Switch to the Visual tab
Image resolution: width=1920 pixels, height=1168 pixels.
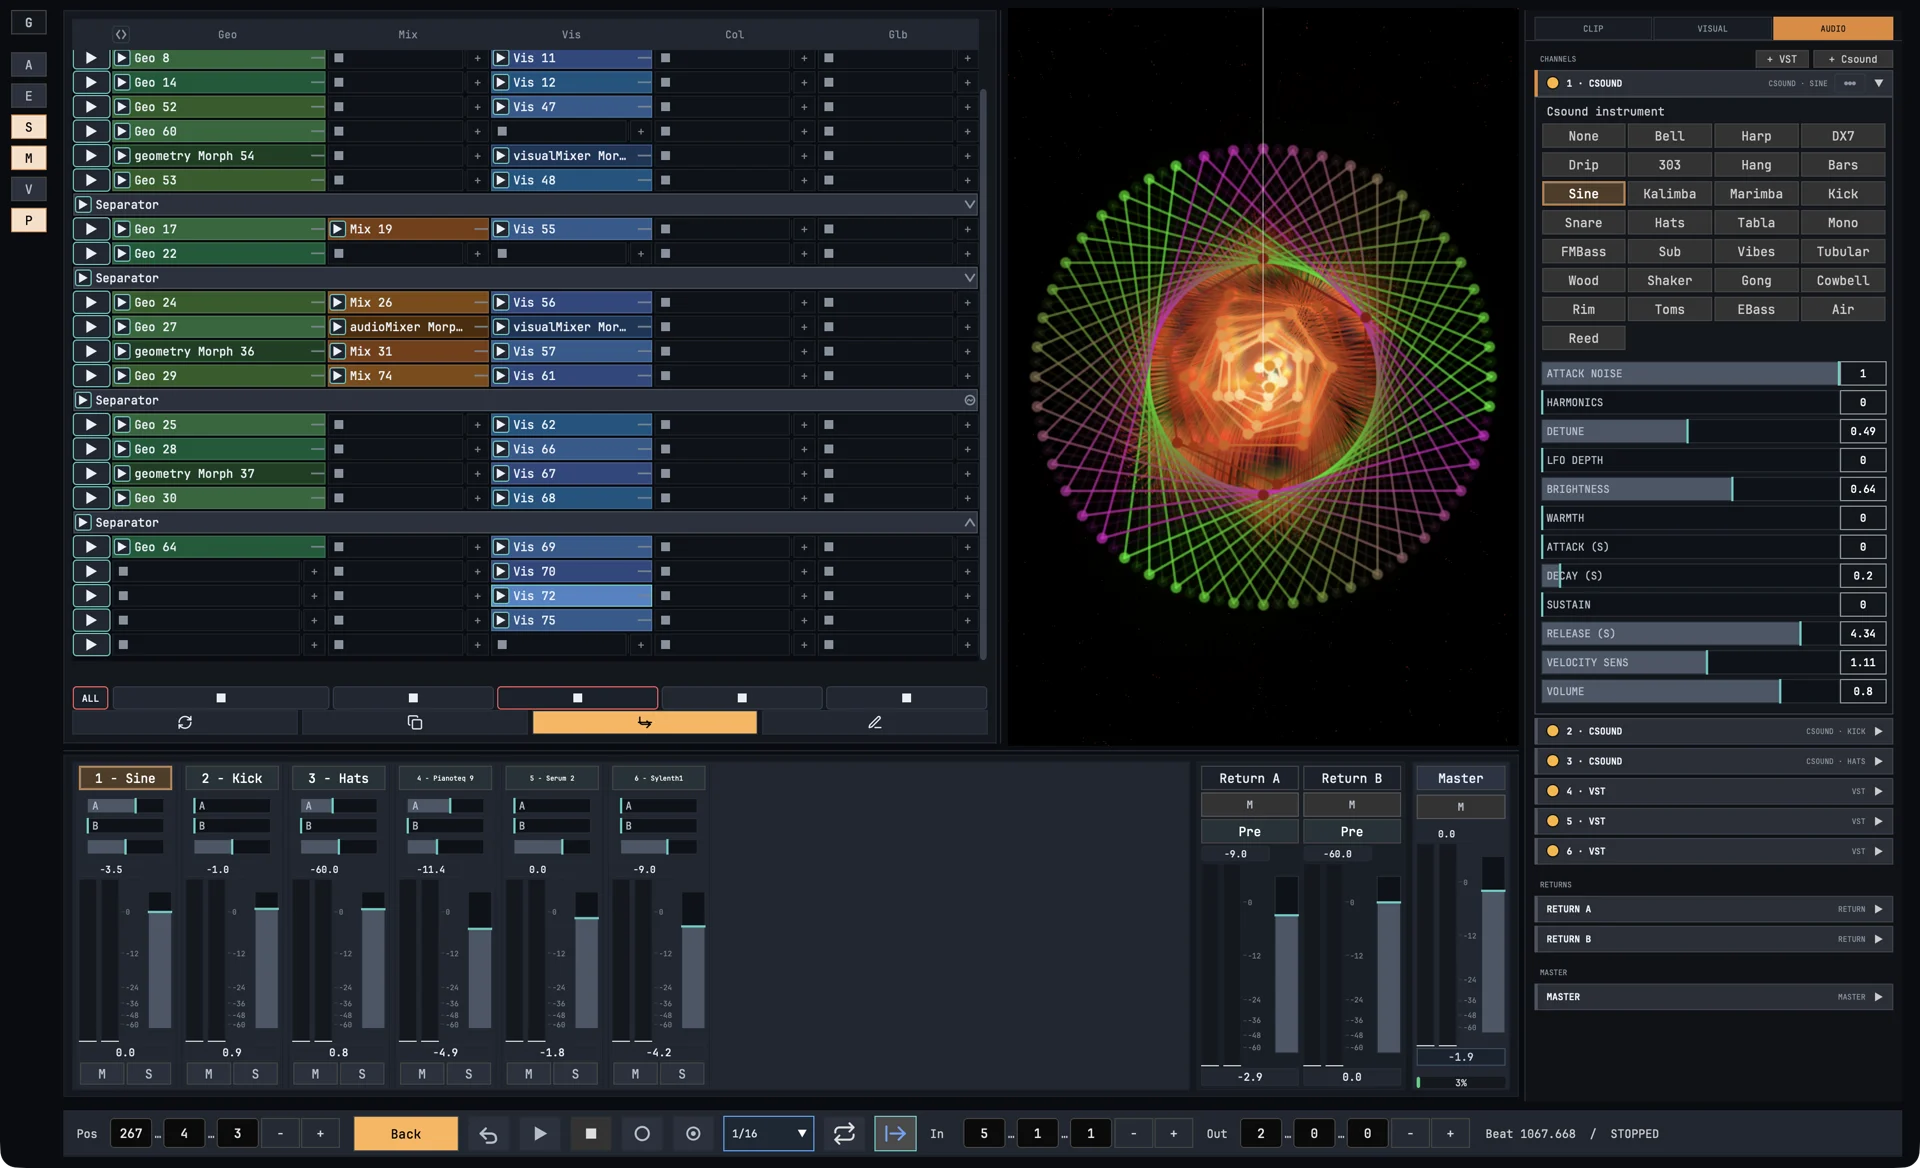click(x=1712, y=28)
